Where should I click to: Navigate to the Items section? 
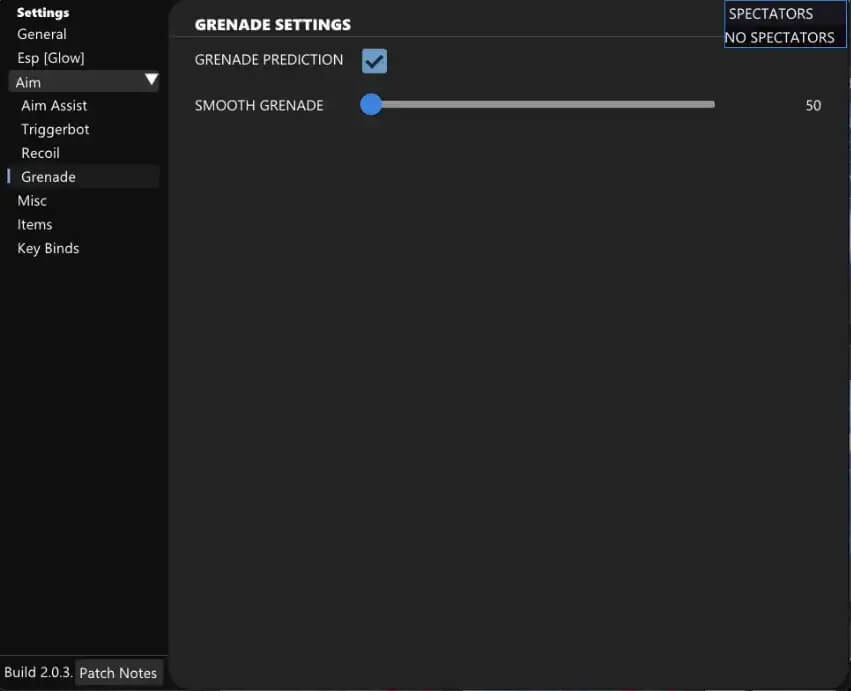pyautogui.click(x=35, y=225)
